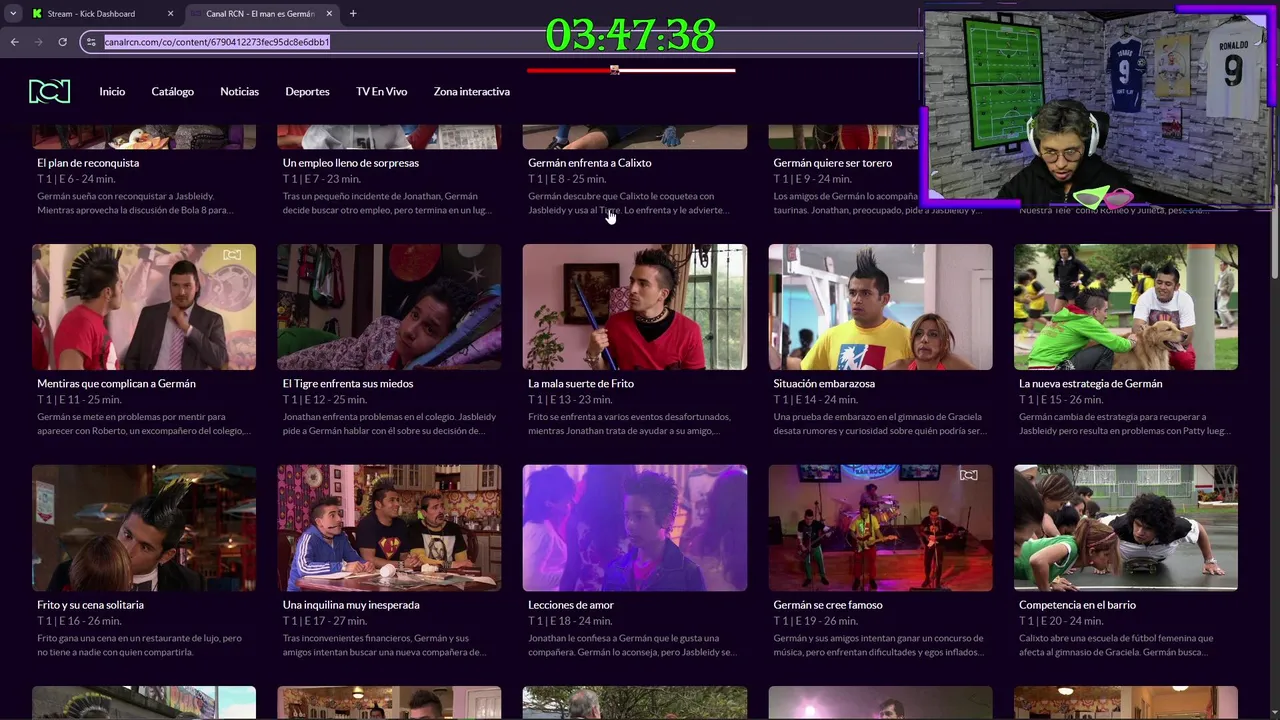Open the La nueva estrategia de Germán thumbnail
This screenshot has width=1280, height=720.
tap(1126, 307)
